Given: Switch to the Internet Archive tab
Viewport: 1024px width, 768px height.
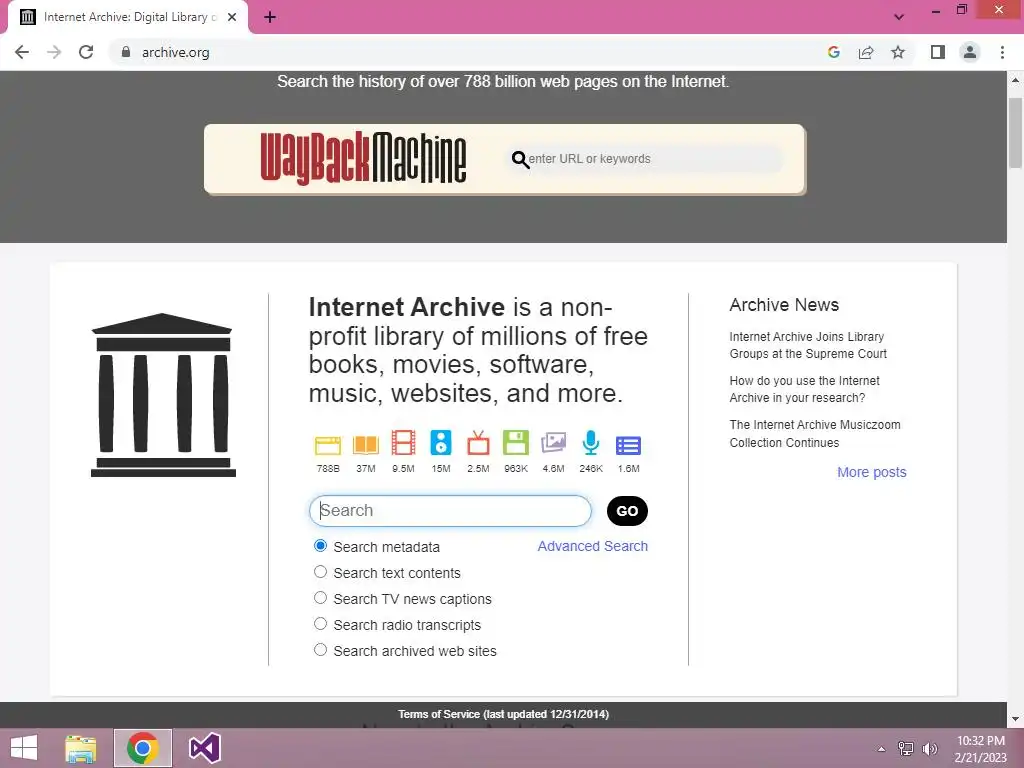Looking at the screenshot, I should tap(127, 17).
